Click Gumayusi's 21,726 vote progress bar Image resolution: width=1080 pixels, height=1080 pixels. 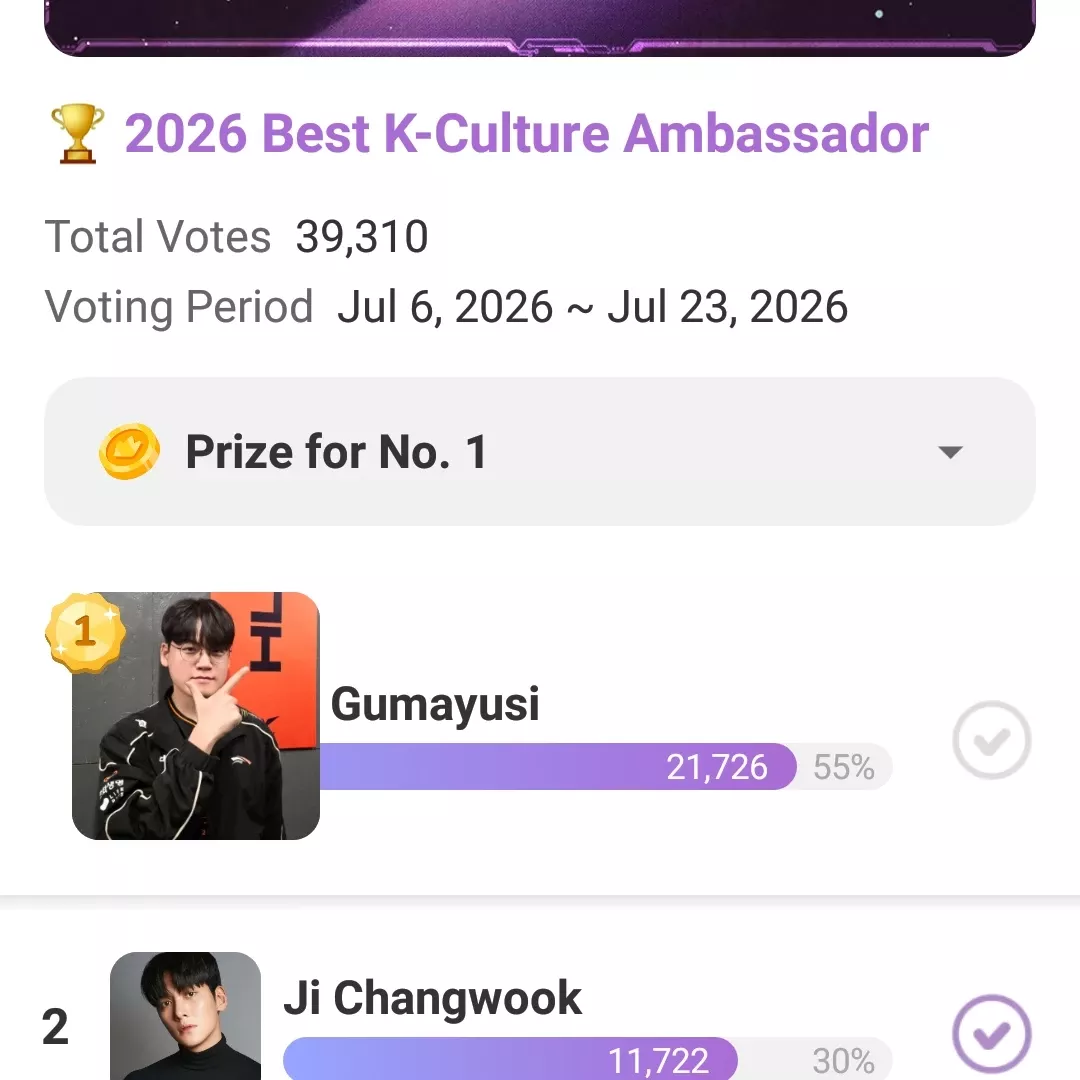tap(606, 767)
